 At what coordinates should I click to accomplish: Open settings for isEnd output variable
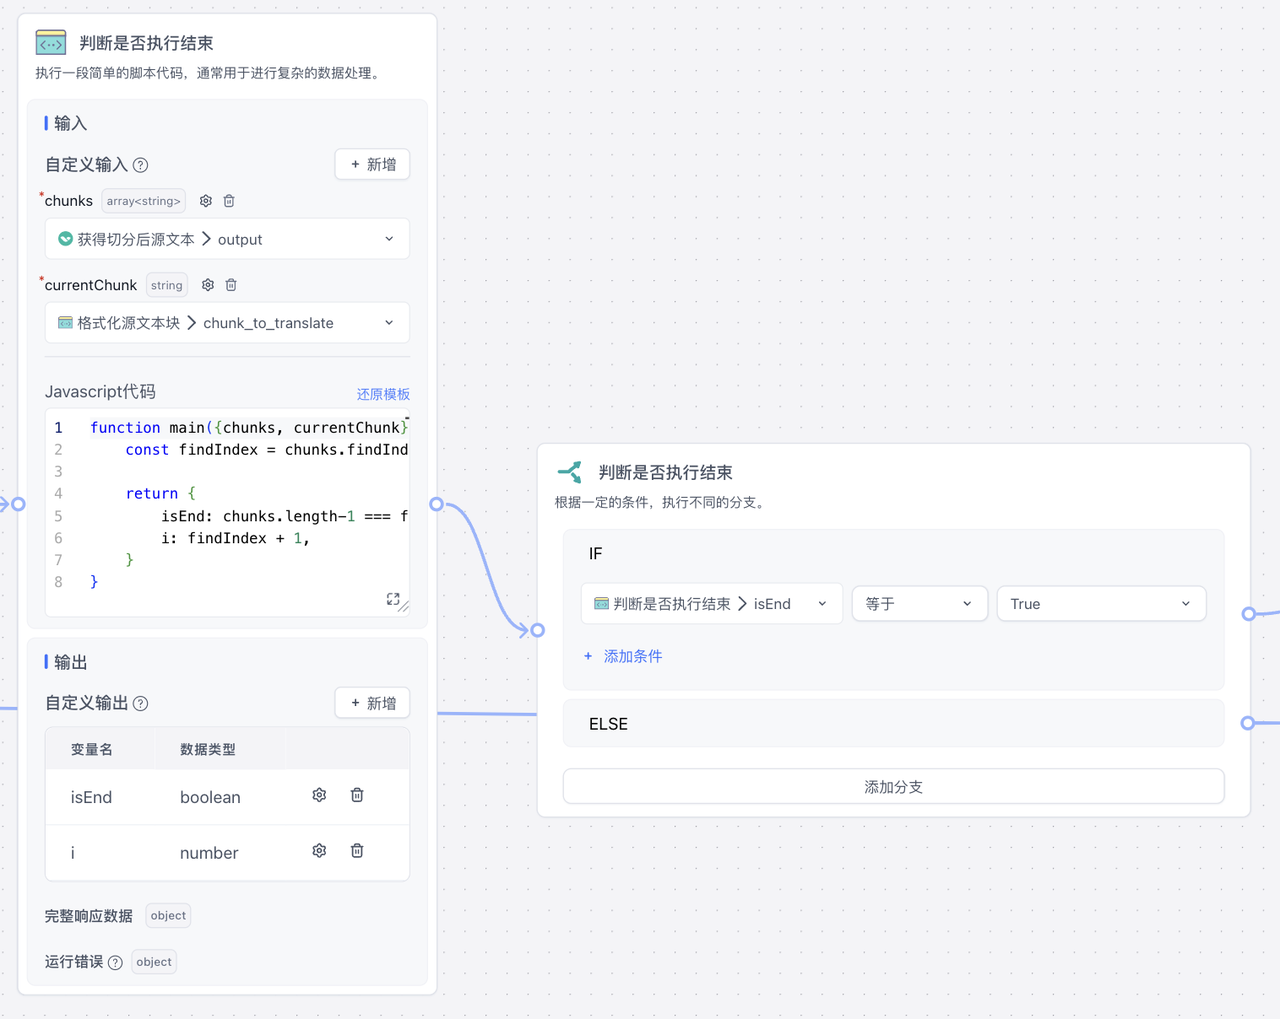coord(319,795)
